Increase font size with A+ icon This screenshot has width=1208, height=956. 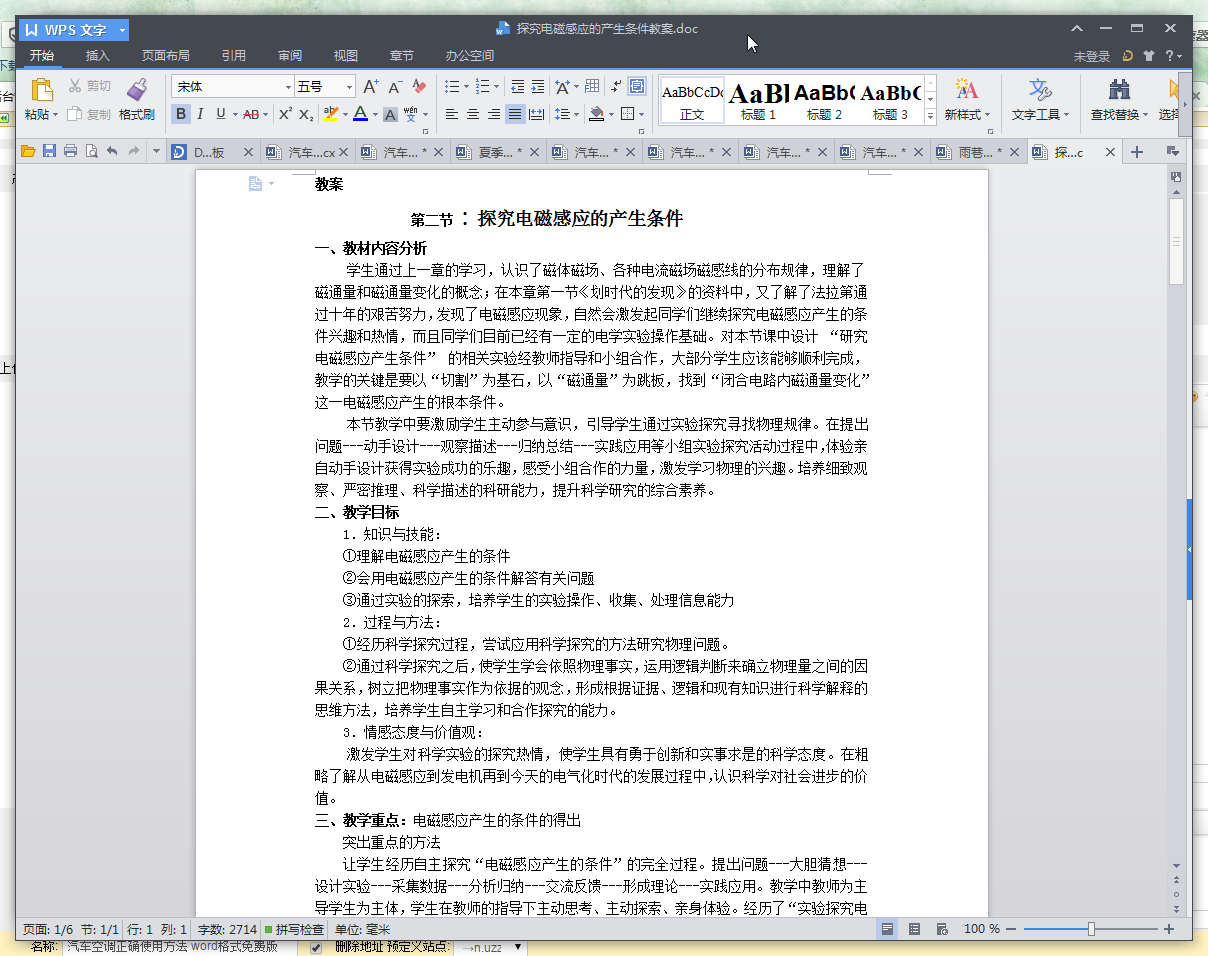[x=371, y=87]
